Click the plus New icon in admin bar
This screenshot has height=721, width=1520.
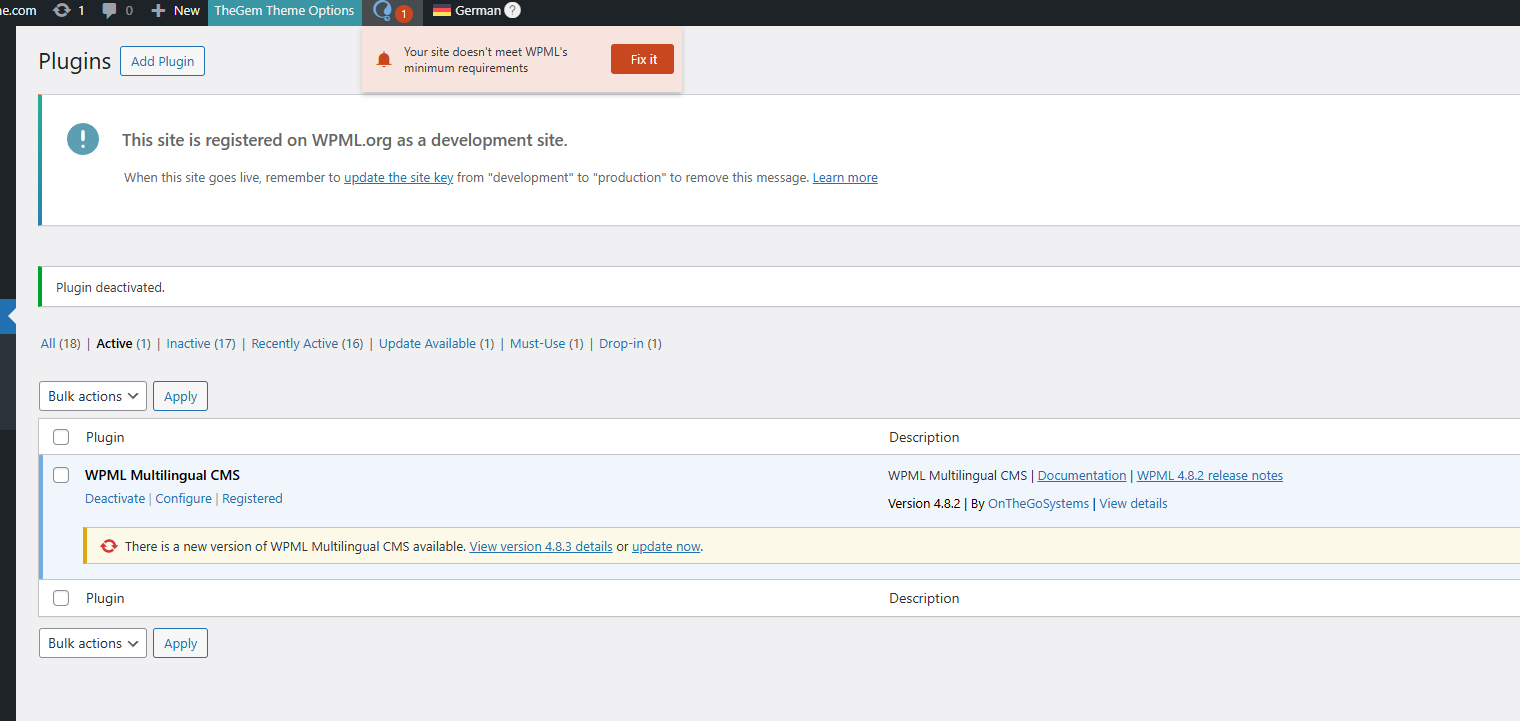158,10
